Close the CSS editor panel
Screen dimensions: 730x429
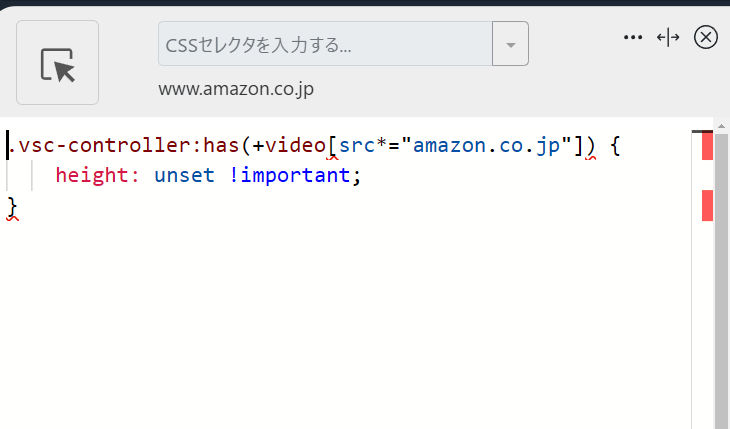click(706, 37)
